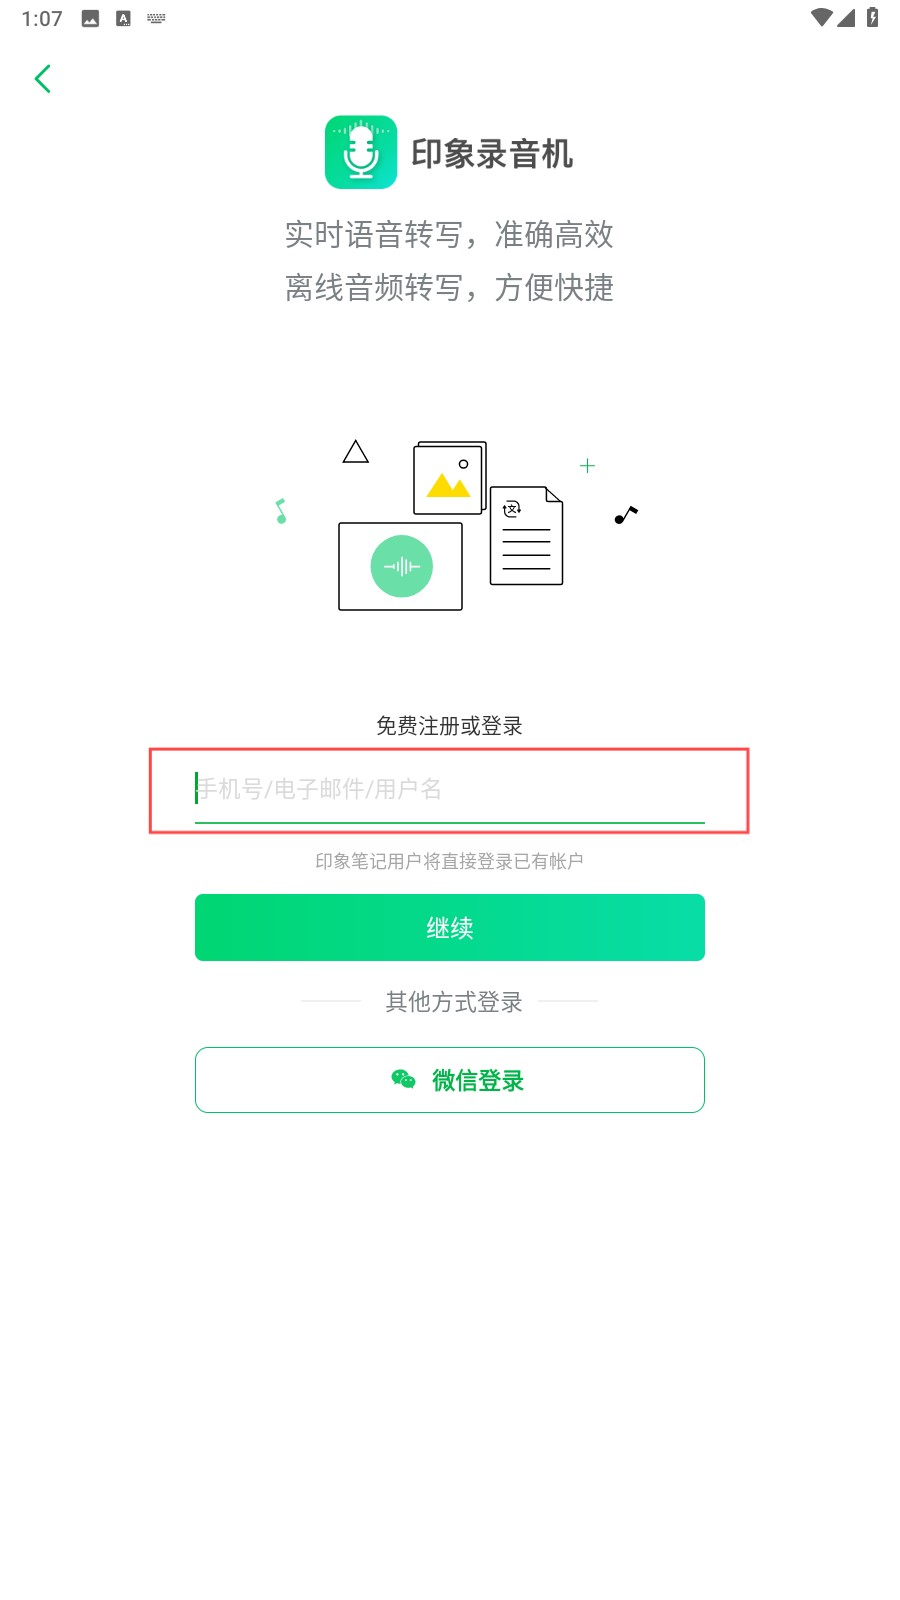Tap the picture frame illustration icon
Viewport: 900px width, 1600px height.
click(x=450, y=478)
